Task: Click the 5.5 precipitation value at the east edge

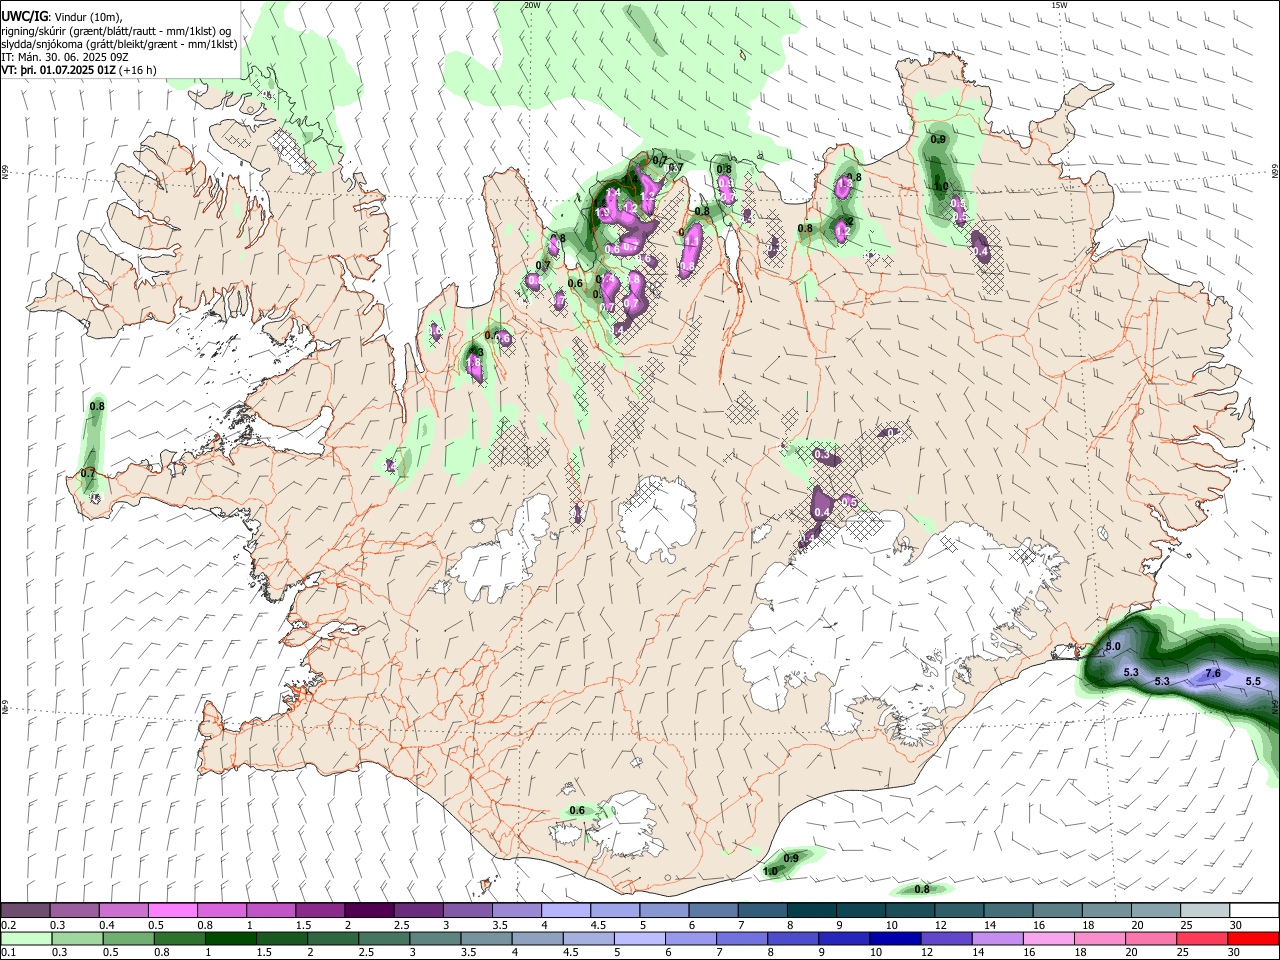Action: [x=1254, y=681]
